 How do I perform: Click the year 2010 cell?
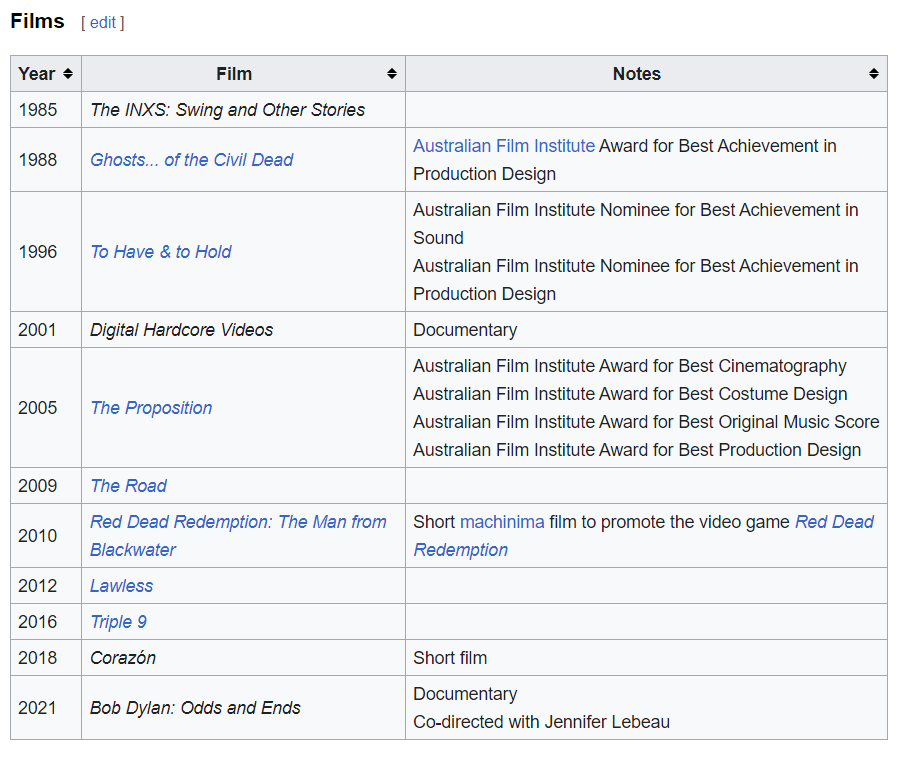click(46, 536)
